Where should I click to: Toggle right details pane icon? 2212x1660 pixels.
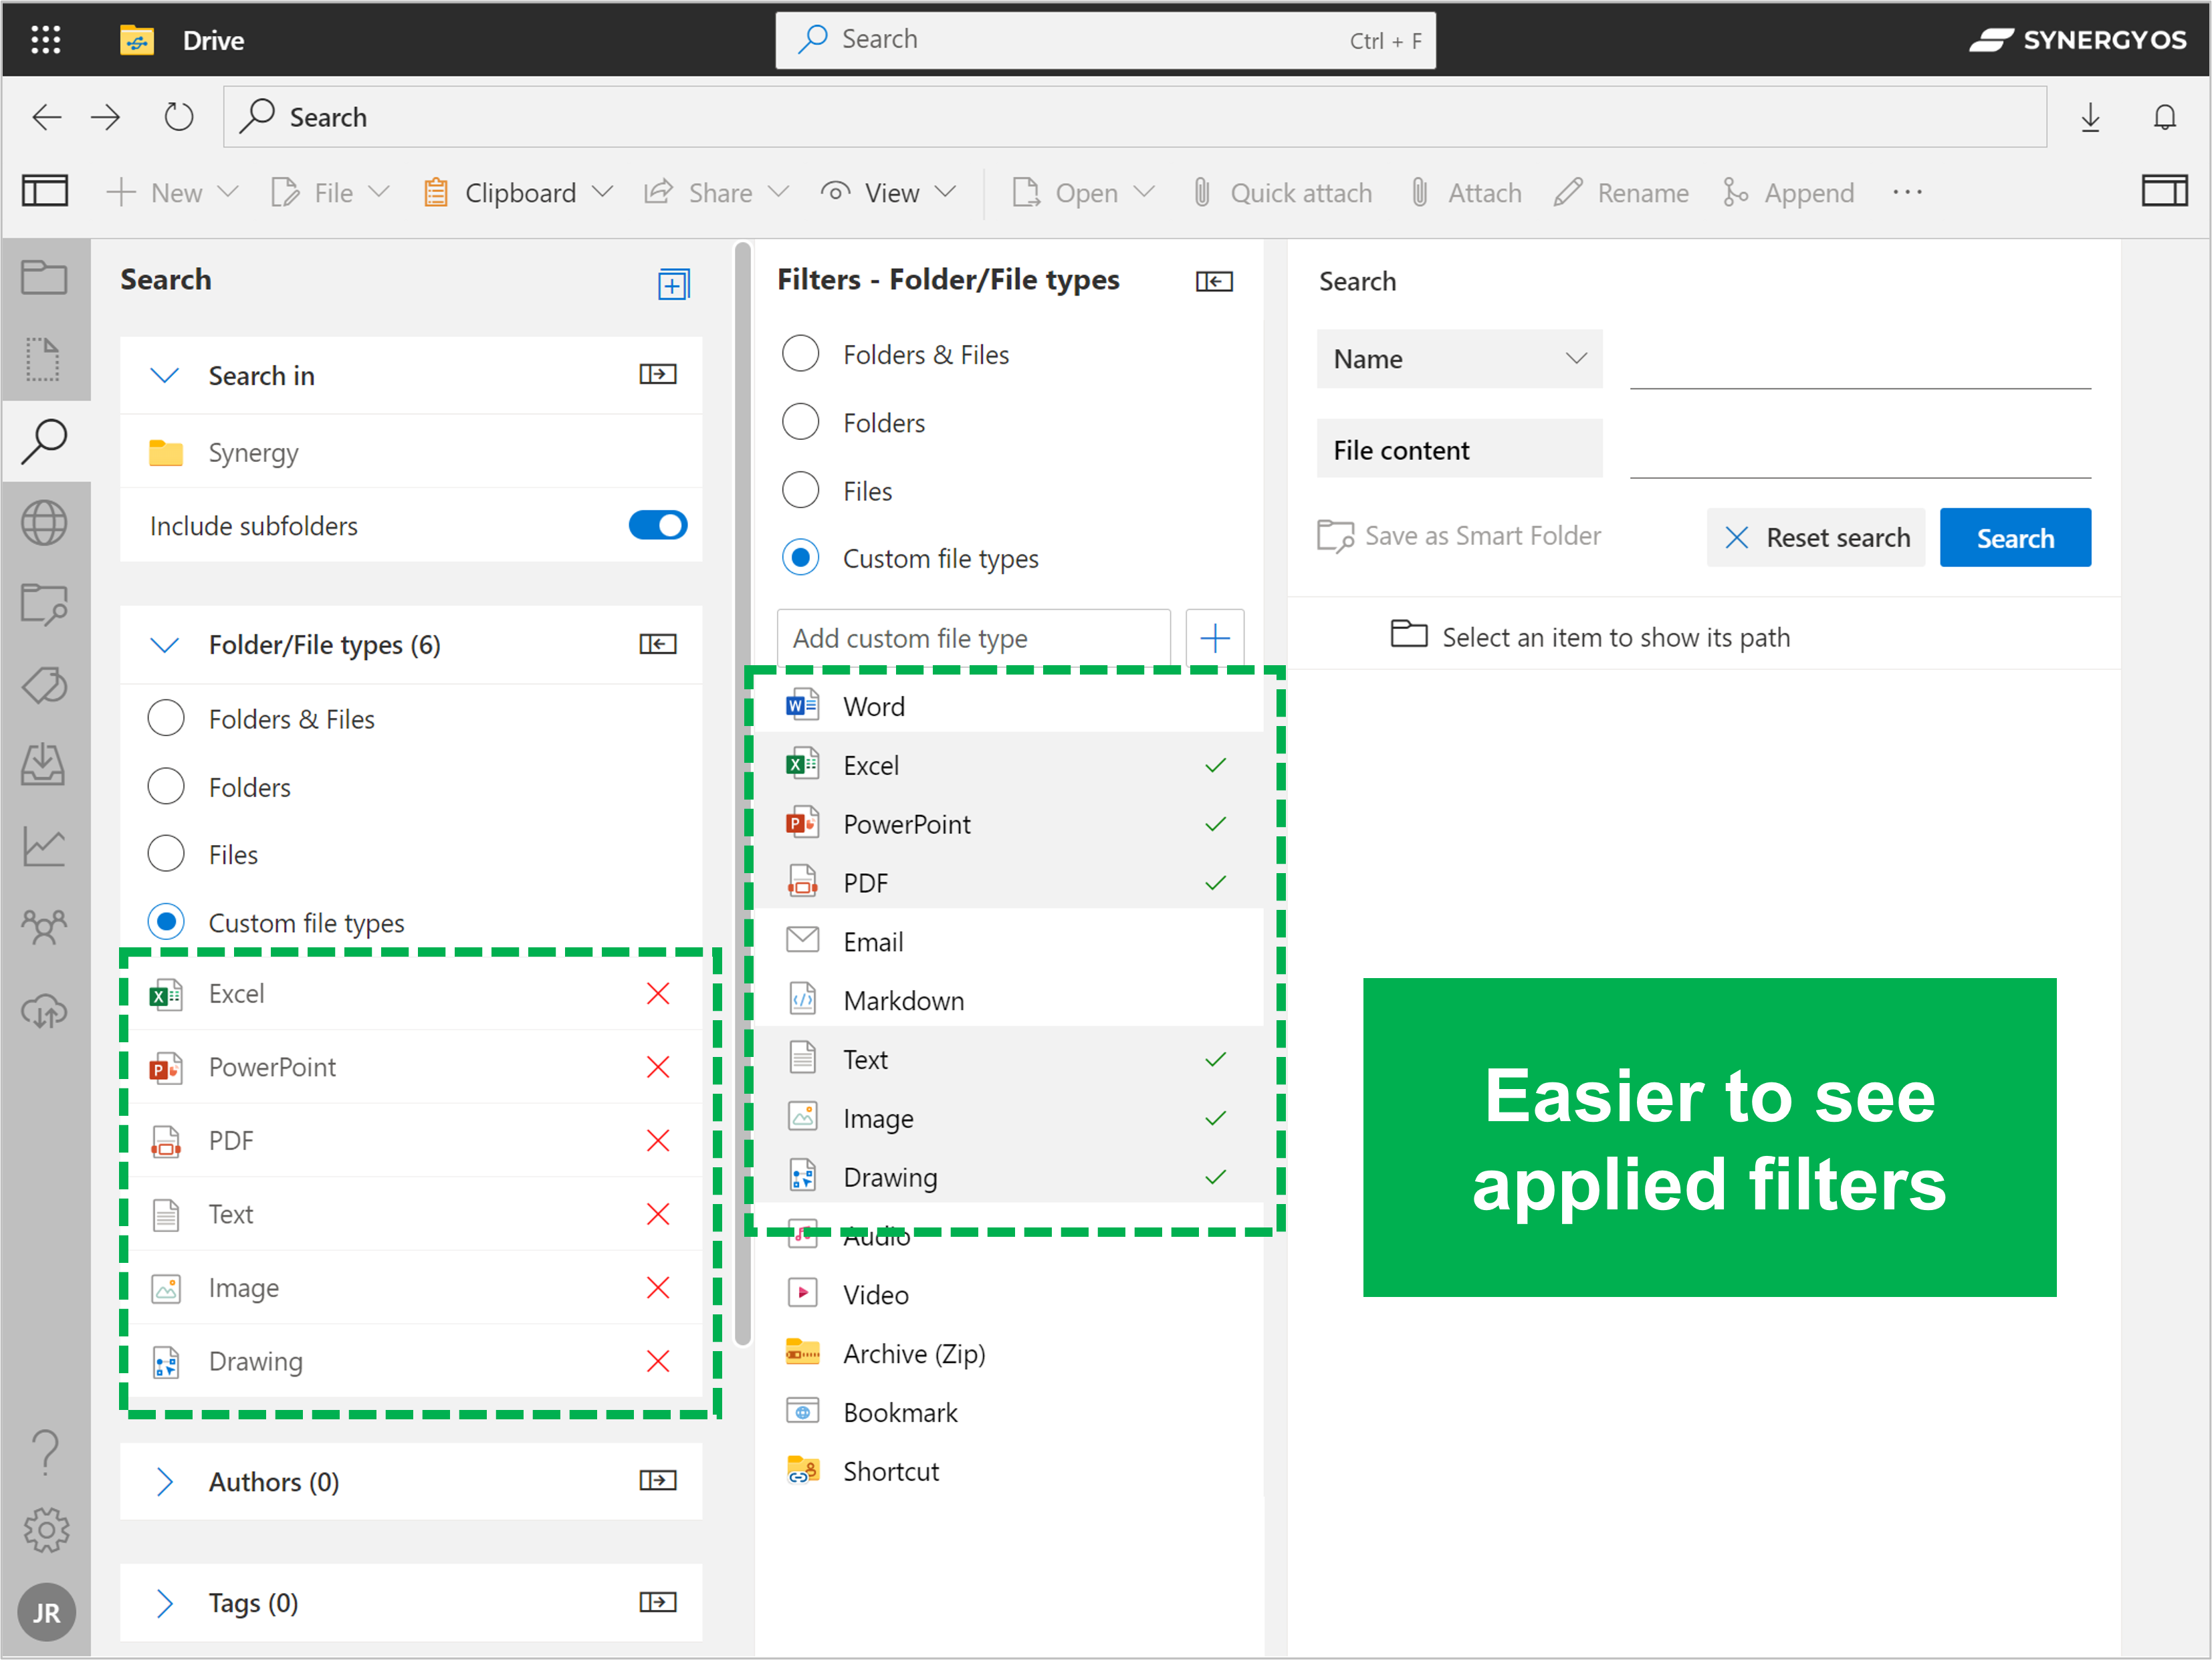2164,191
